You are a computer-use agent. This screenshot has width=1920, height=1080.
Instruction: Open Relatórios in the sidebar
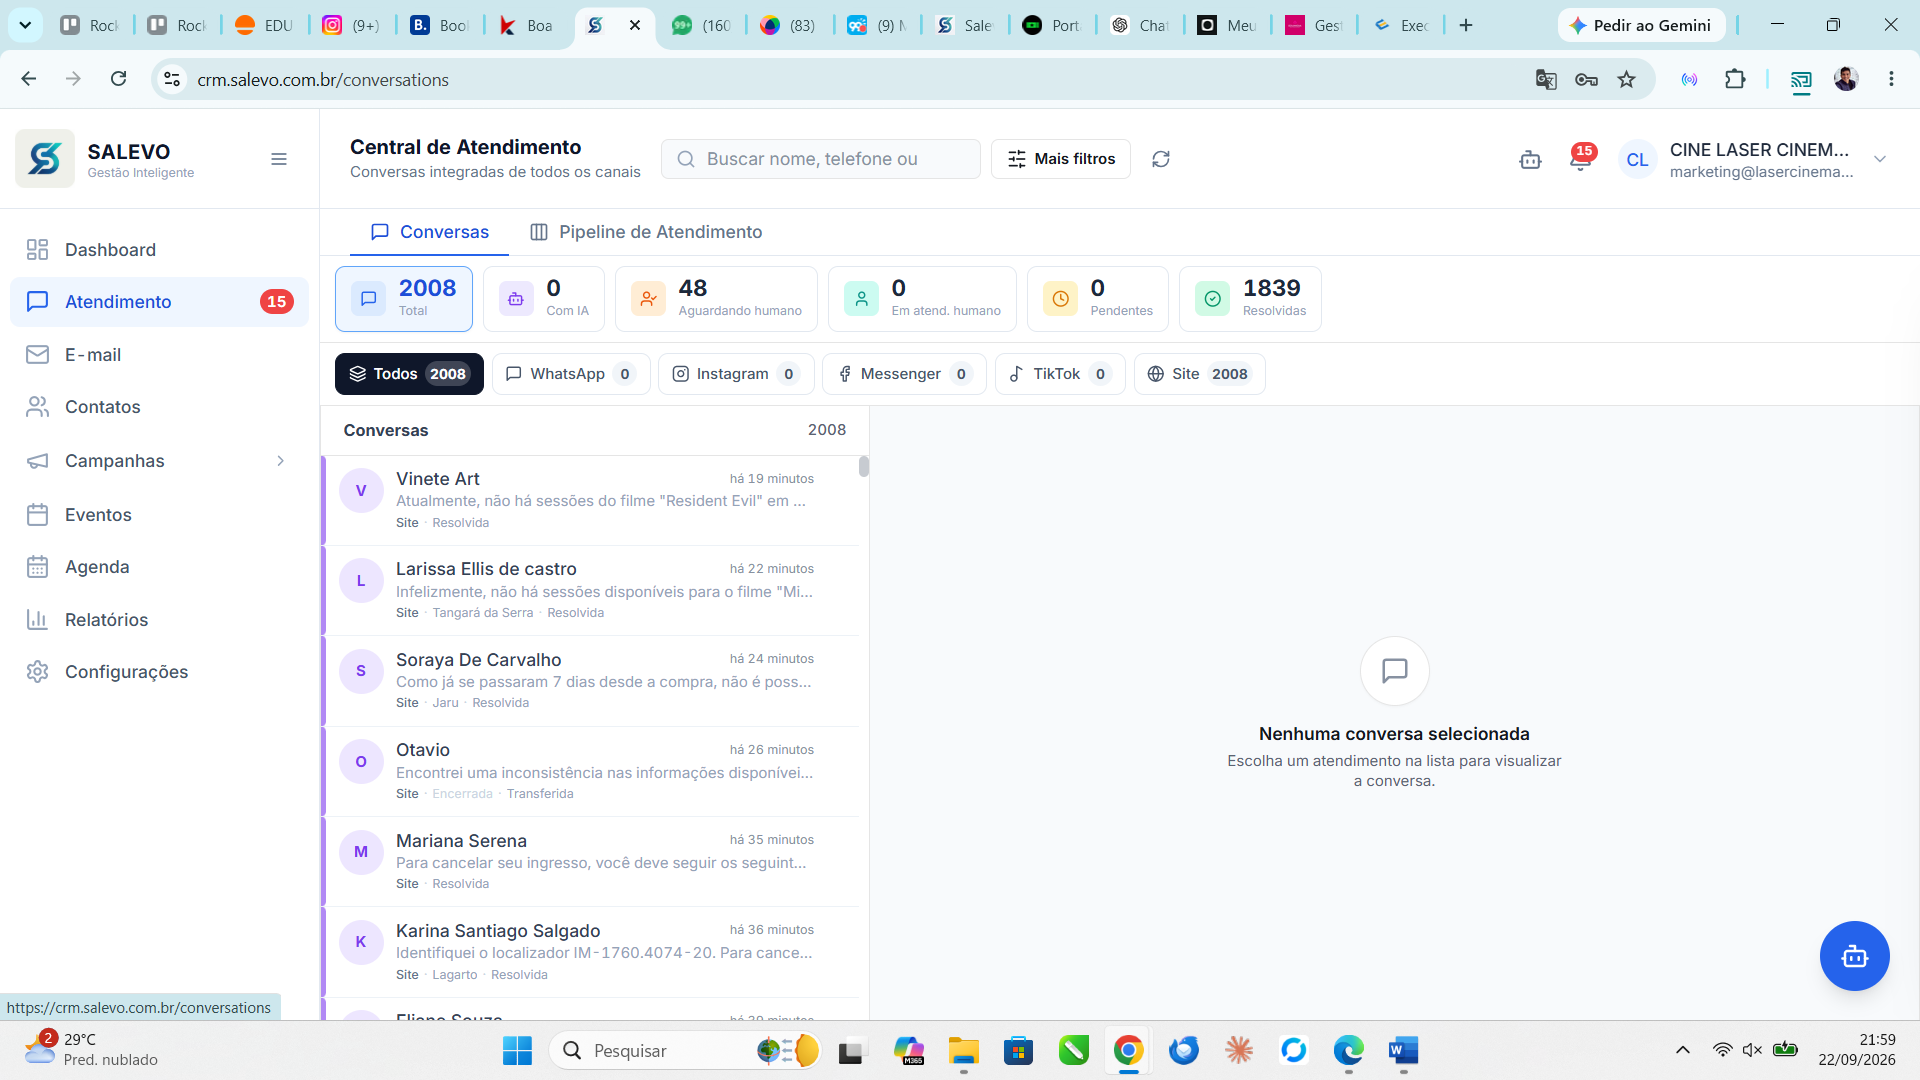160,620
